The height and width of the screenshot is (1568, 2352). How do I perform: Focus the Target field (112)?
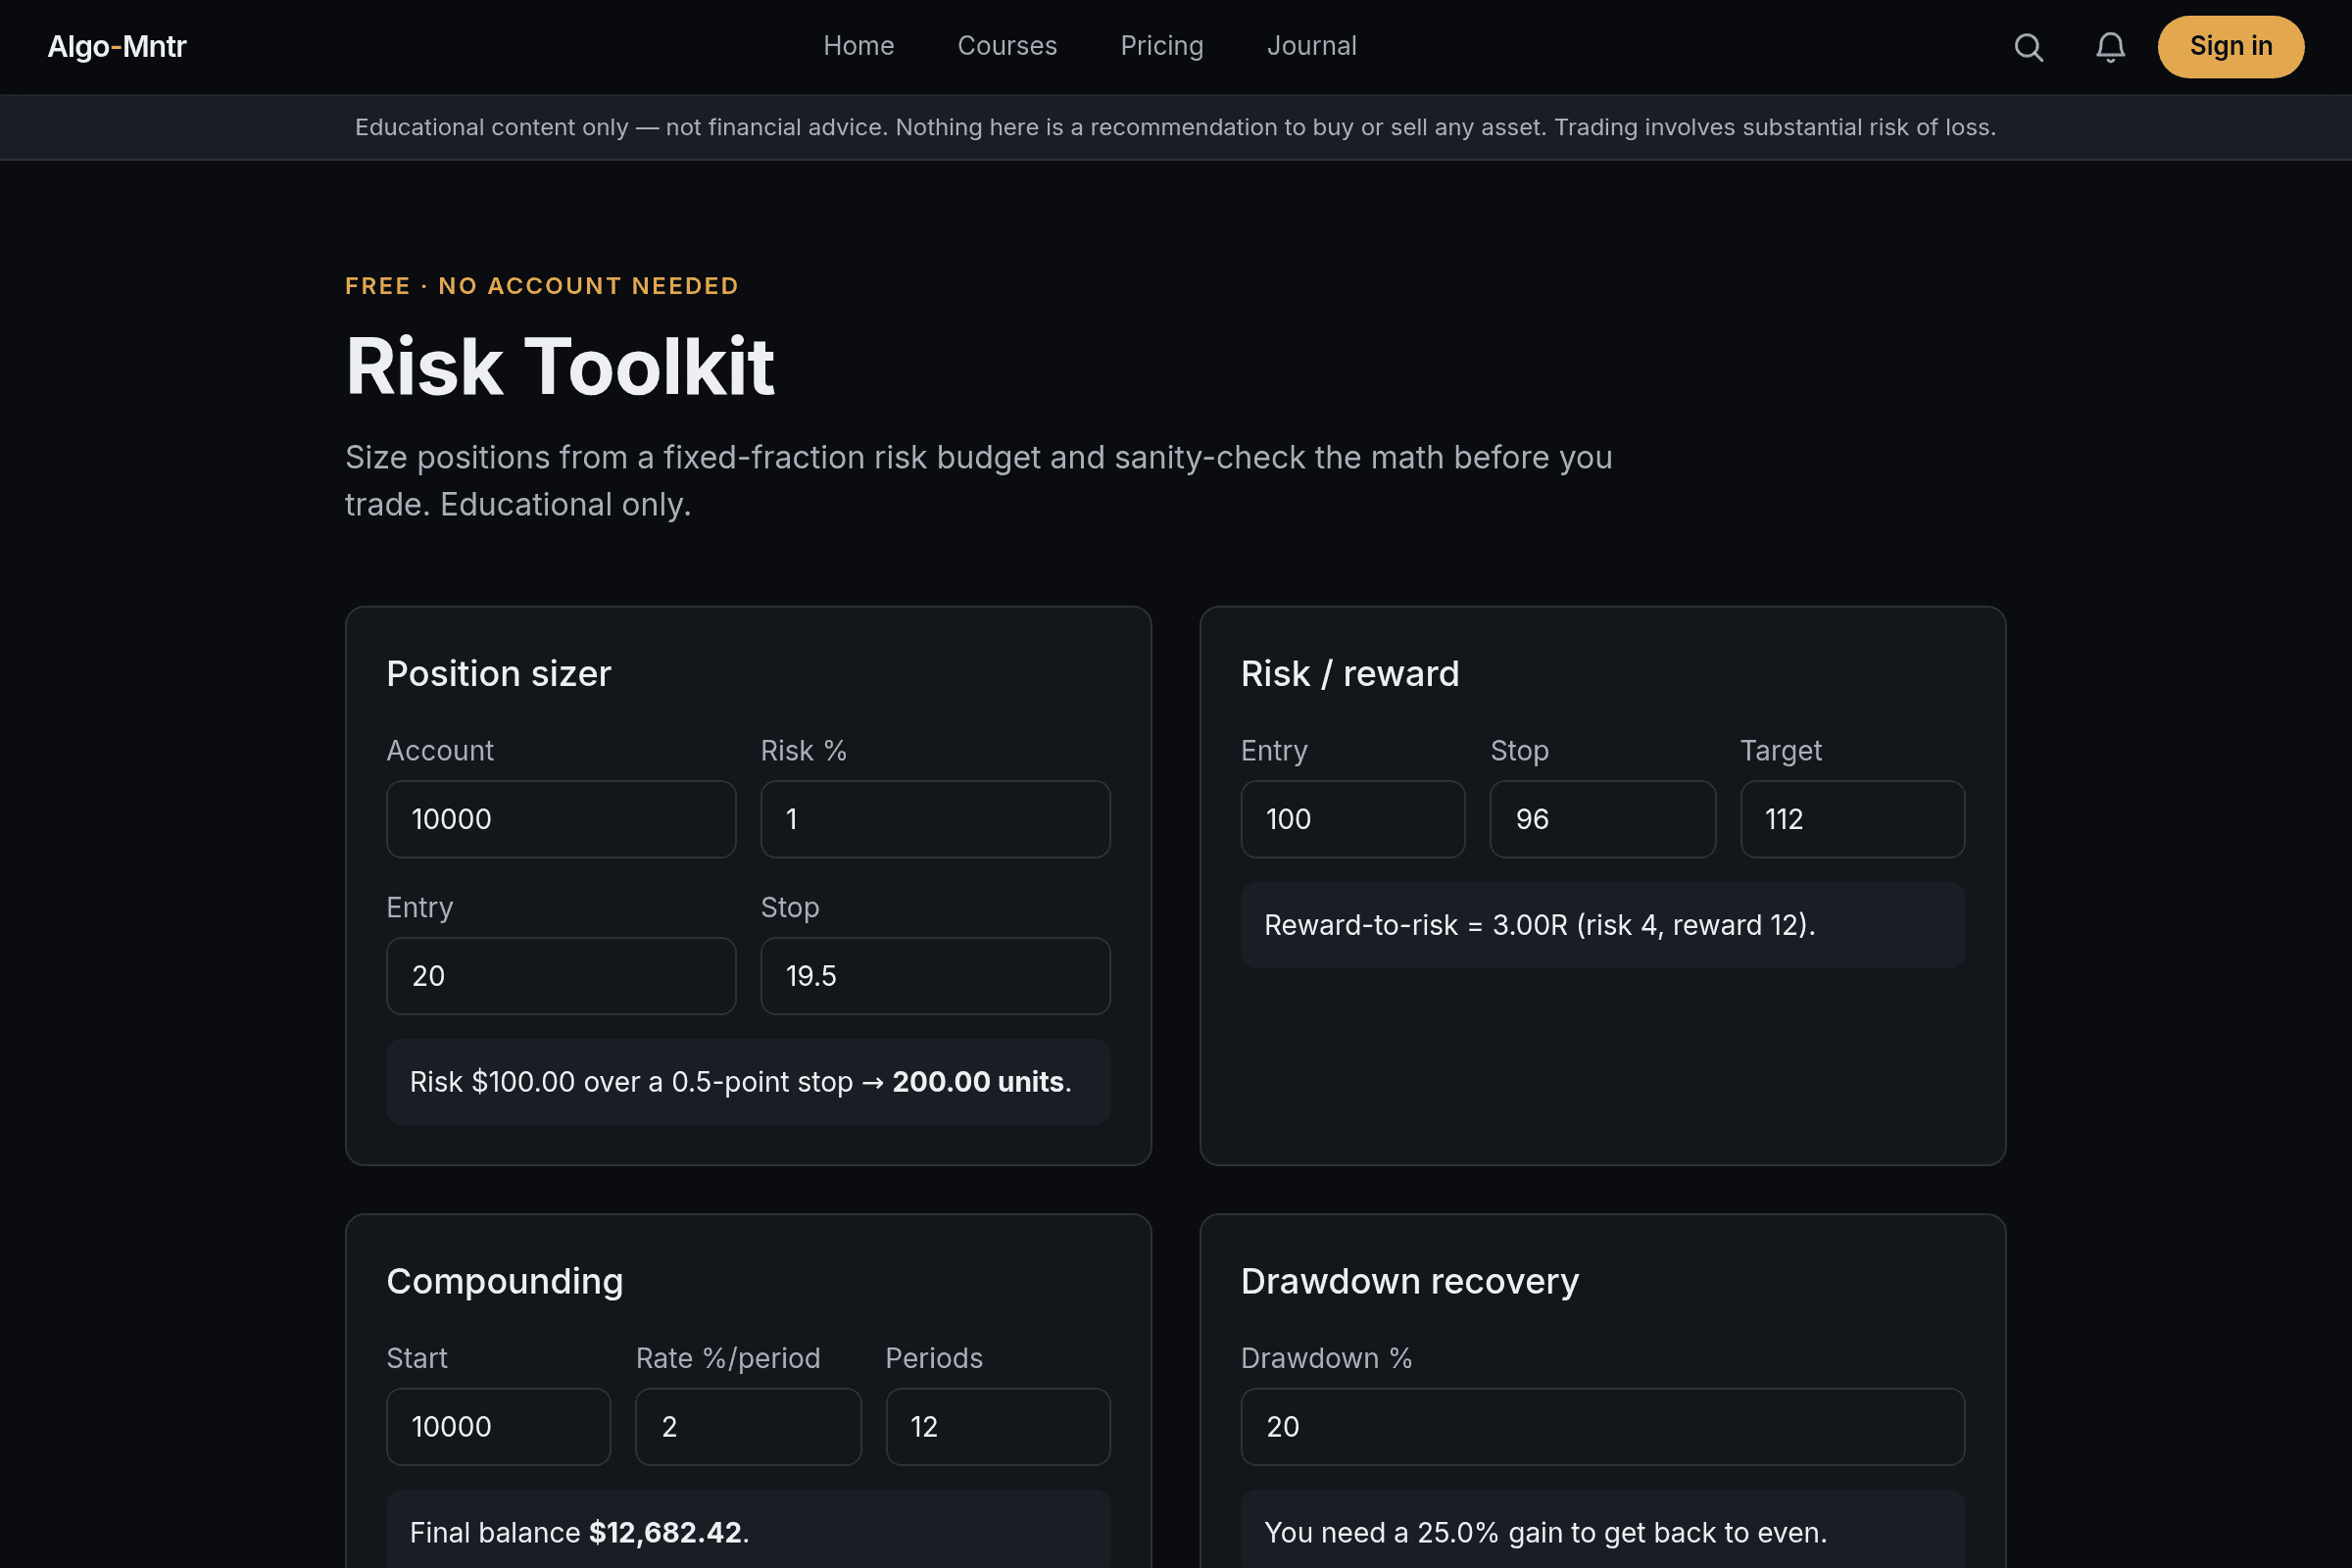click(1852, 819)
